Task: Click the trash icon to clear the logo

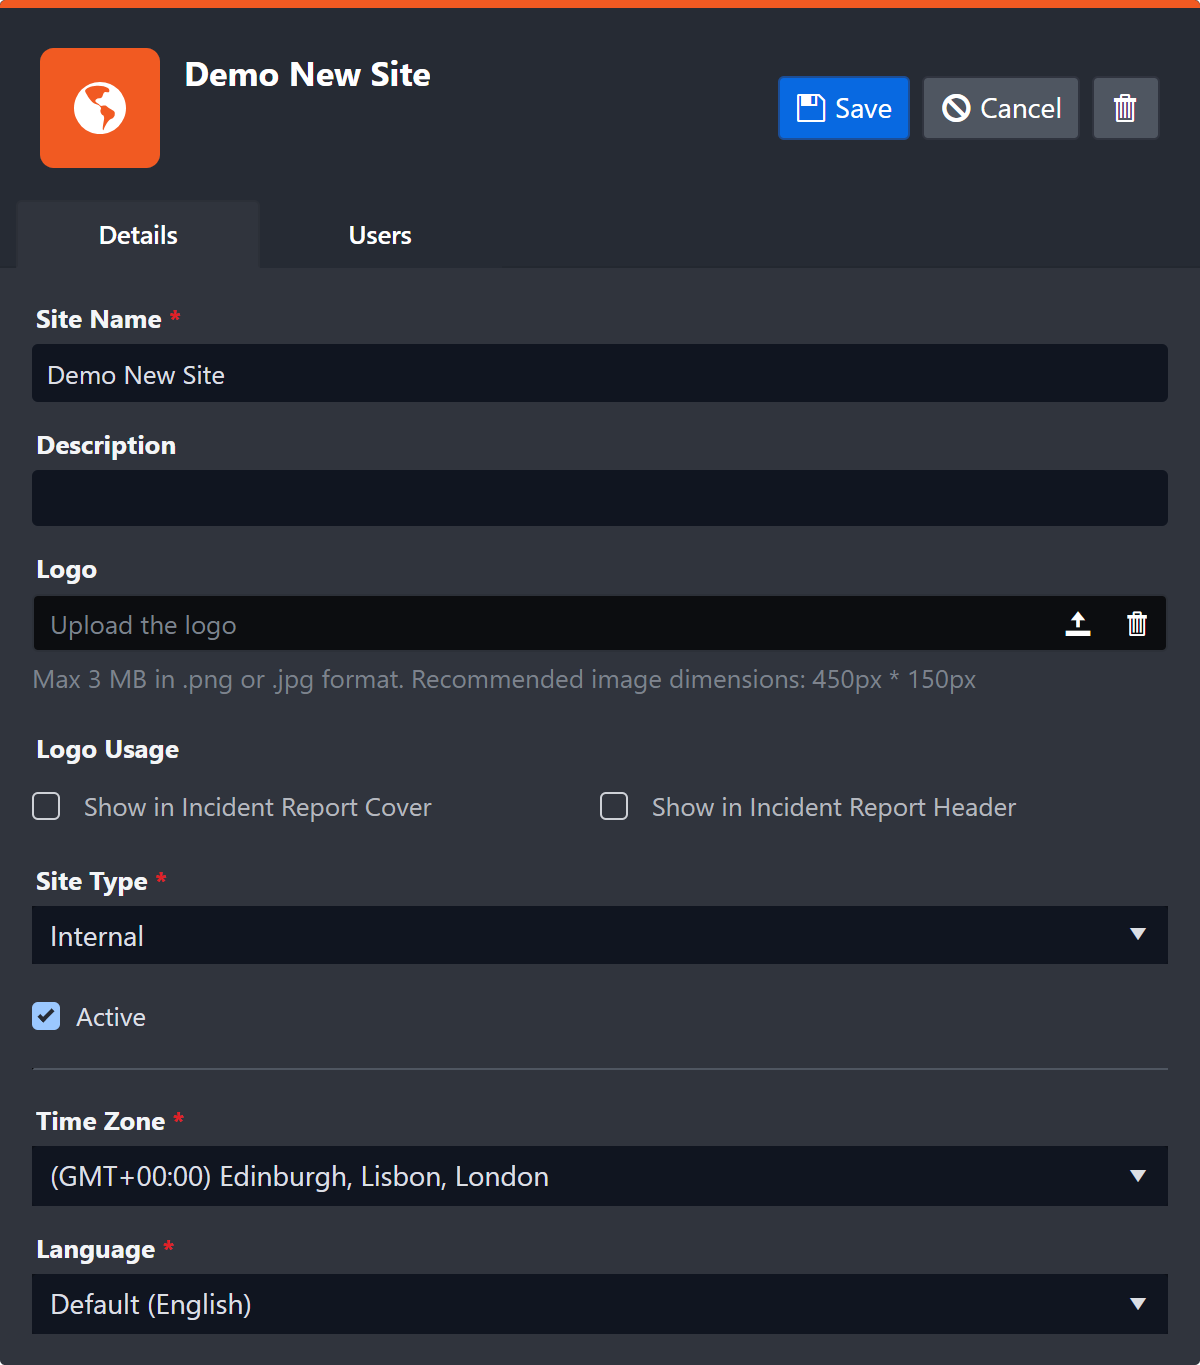Action: coord(1137,623)
